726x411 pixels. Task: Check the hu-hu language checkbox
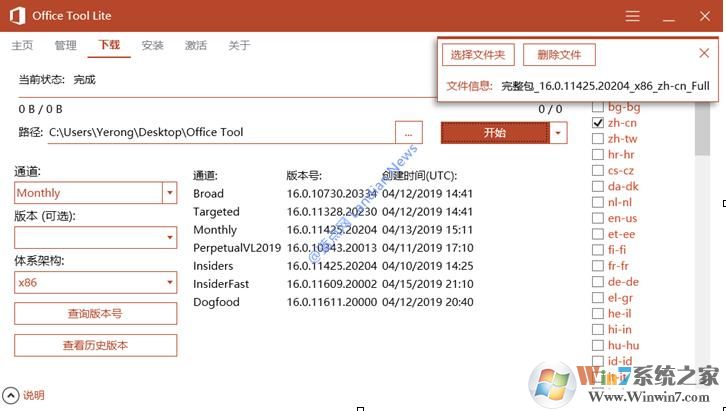[x=598, y=345]
